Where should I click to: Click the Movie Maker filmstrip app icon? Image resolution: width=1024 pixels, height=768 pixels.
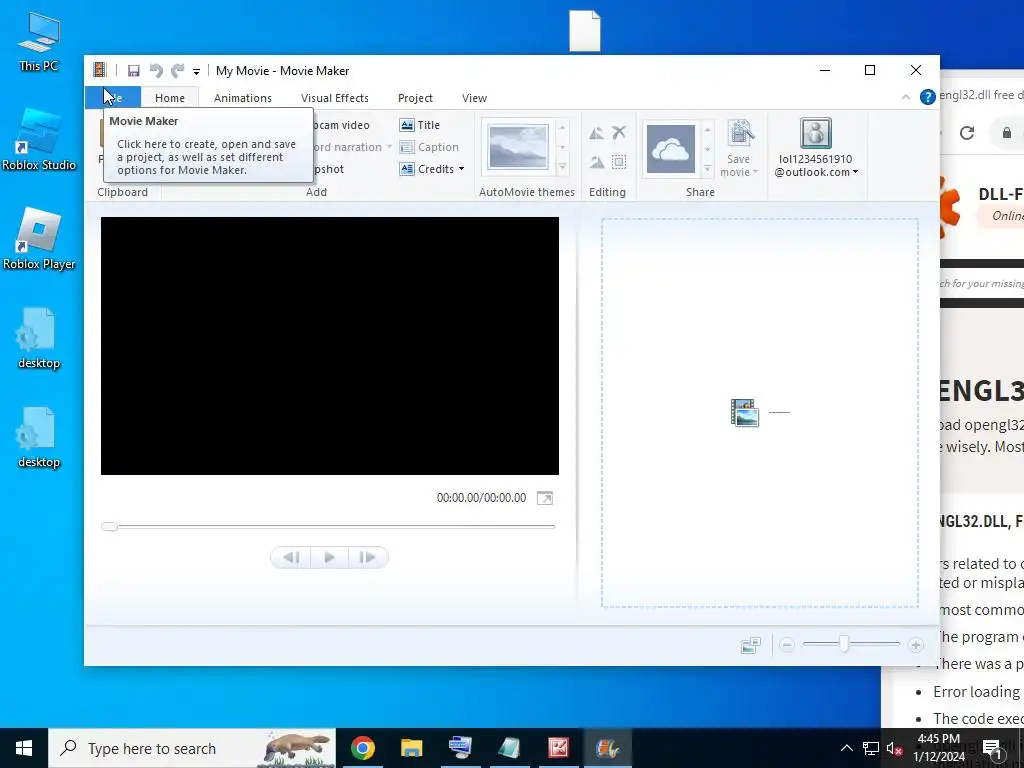[x=99, y=70]
